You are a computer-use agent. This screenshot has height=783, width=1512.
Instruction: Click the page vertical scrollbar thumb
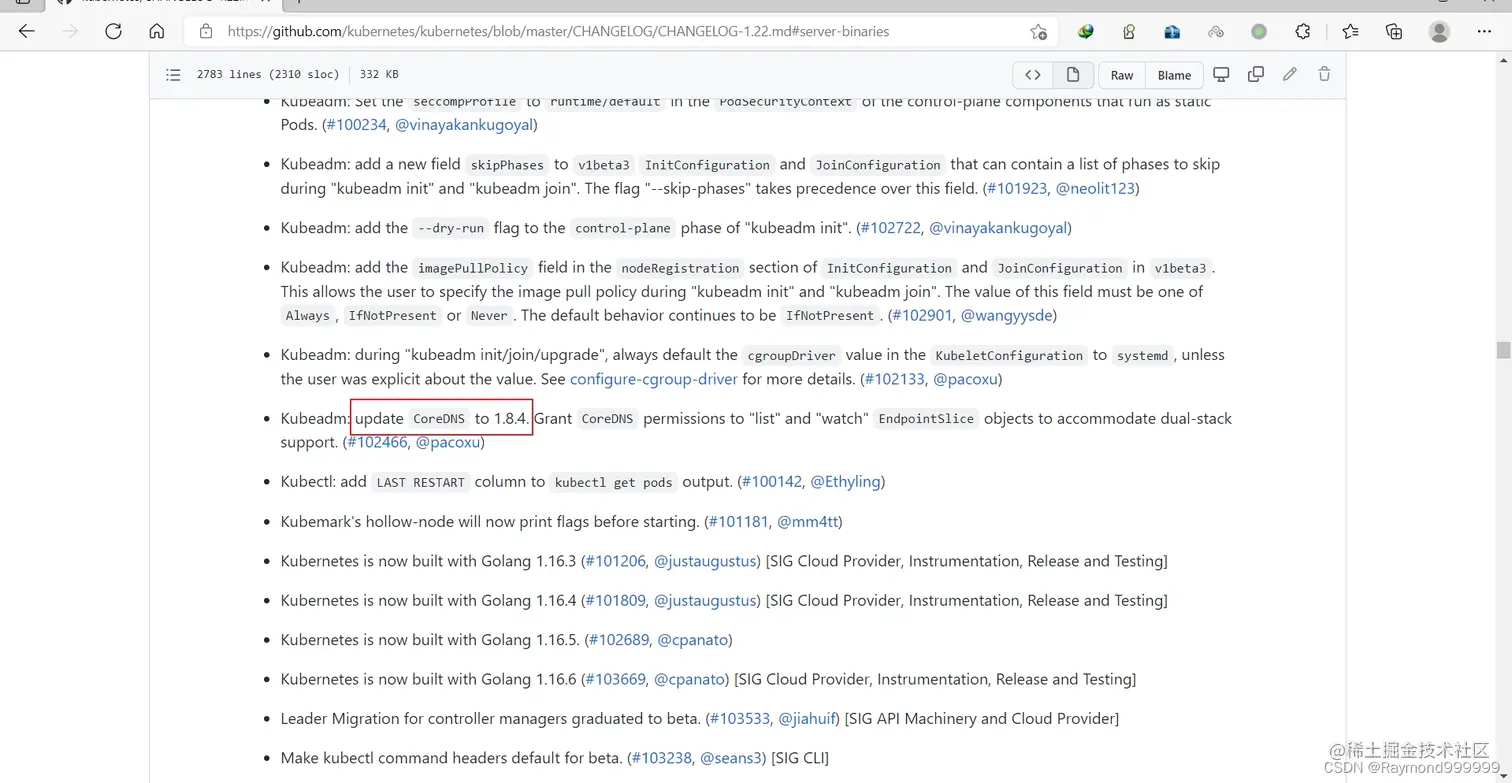(x=1502, y=350)
